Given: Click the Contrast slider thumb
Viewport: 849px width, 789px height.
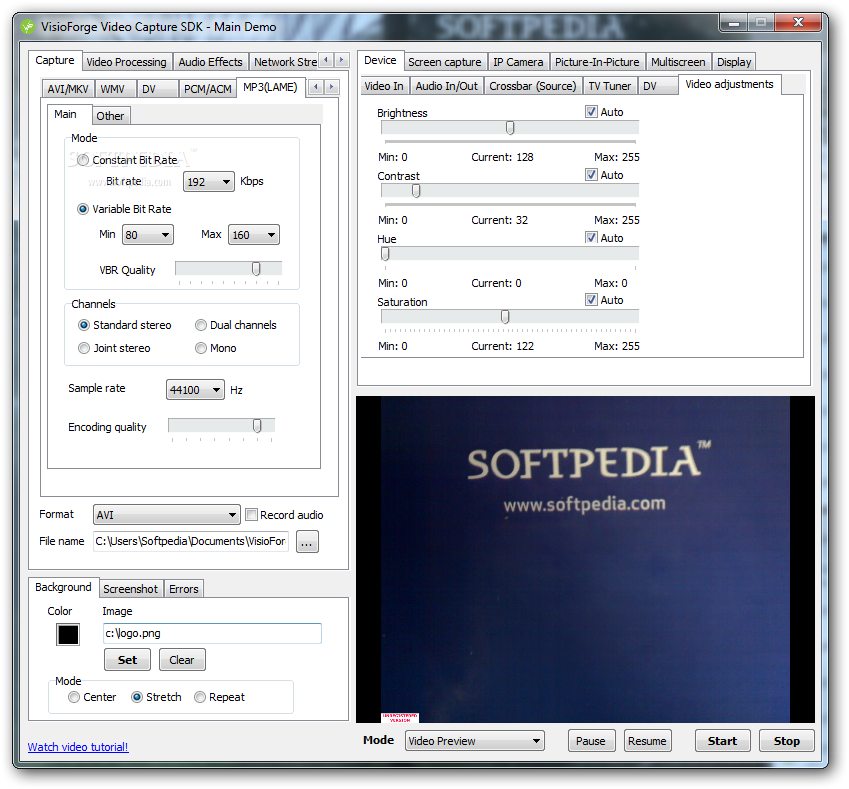Looking at the screenshot, I should pos(416,191).
